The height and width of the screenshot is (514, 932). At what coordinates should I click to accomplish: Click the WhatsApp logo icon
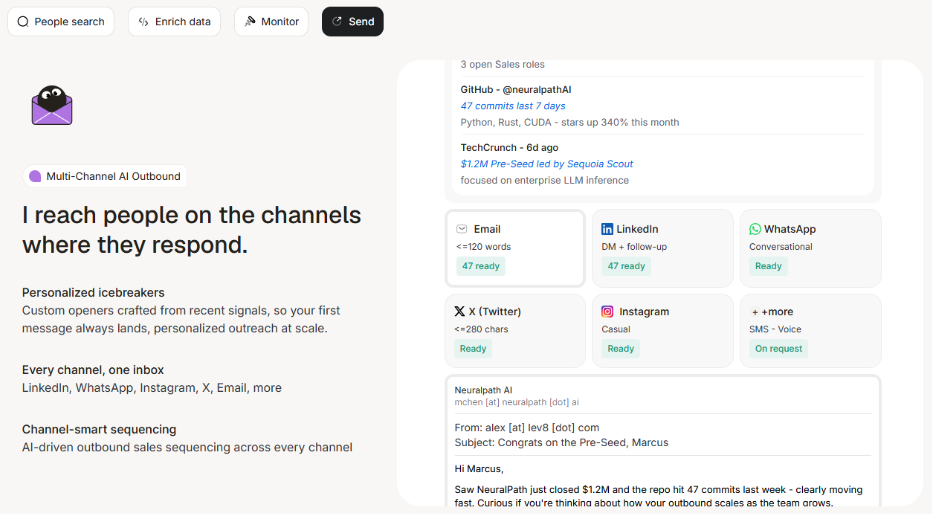[x=755, y=229]
